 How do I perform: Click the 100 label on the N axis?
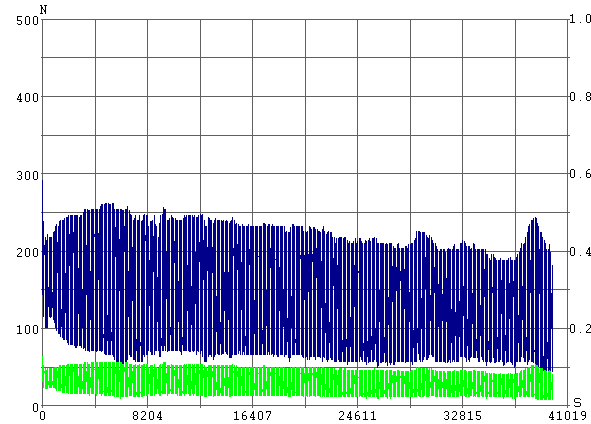click(28, 329)
